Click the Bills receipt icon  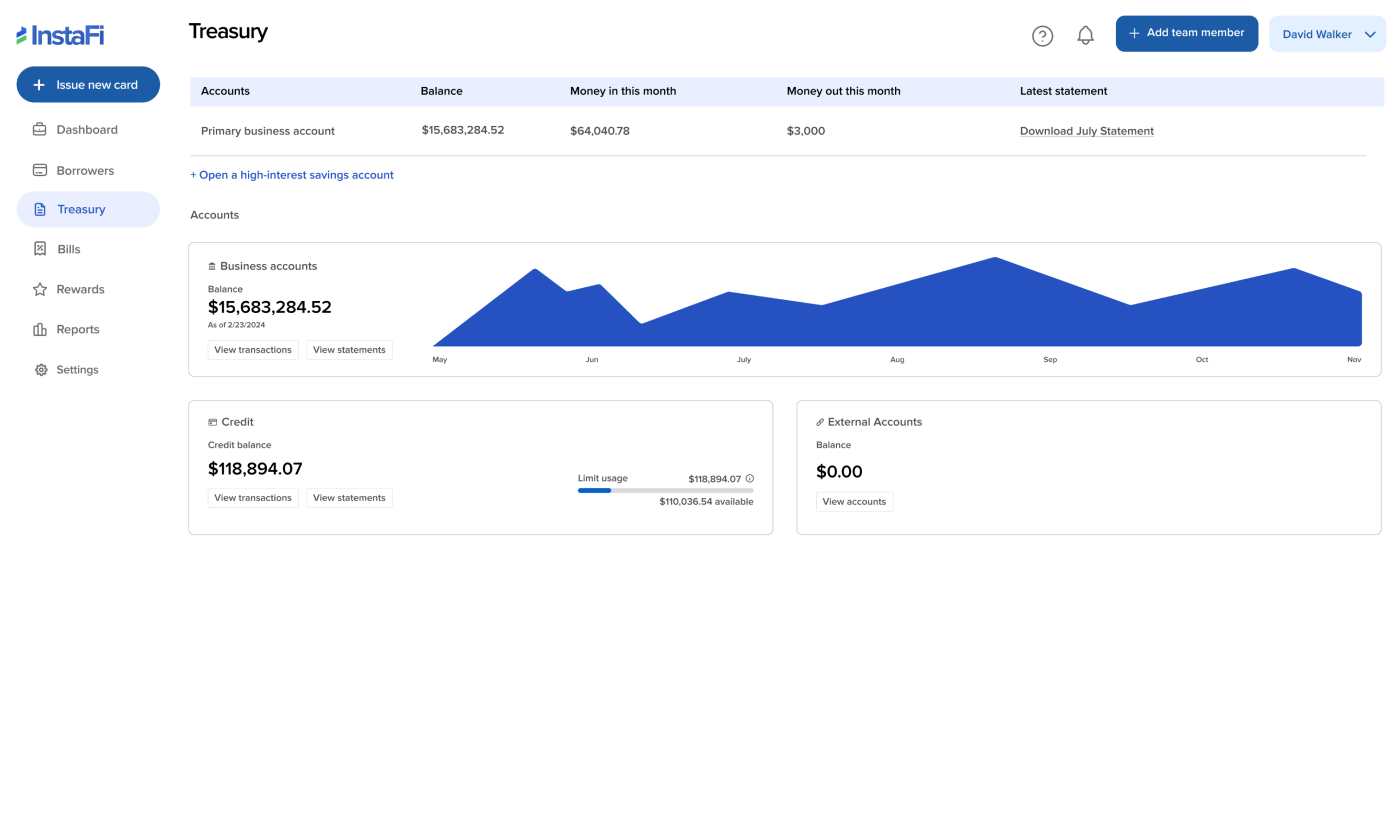pyautogui.click(x=40, y=249)
